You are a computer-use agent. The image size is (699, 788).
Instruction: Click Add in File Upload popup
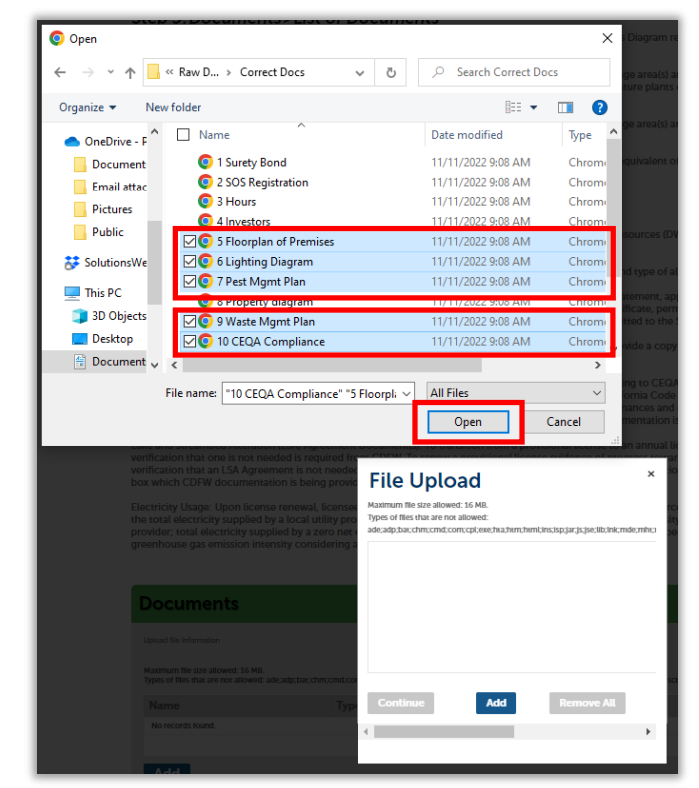[496, 703]
